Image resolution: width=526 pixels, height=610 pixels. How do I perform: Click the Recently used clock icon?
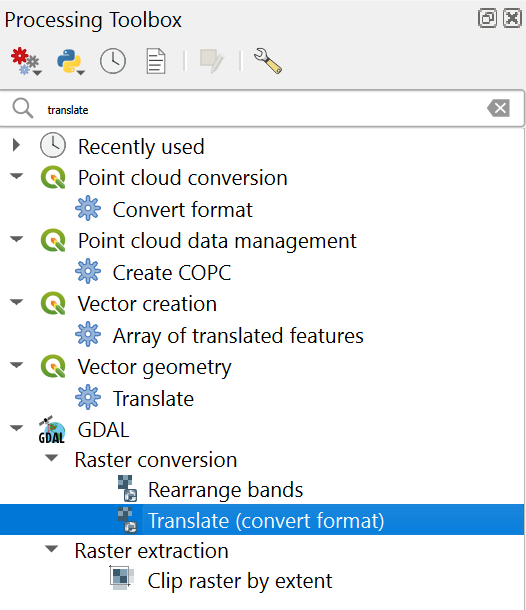(x=53, y=145)
